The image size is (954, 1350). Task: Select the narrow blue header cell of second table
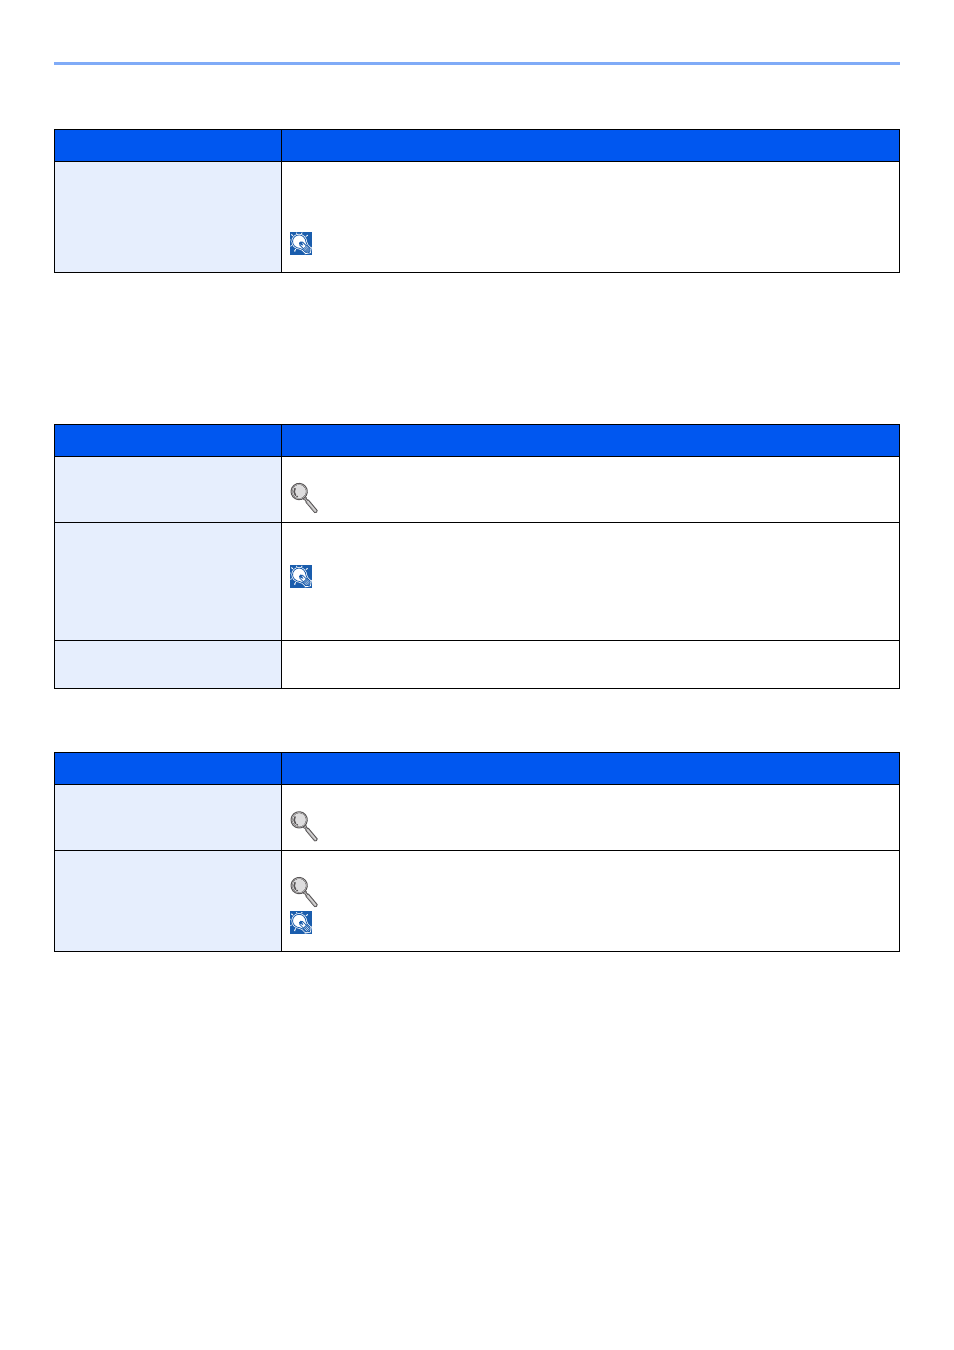tap(168, 441)
